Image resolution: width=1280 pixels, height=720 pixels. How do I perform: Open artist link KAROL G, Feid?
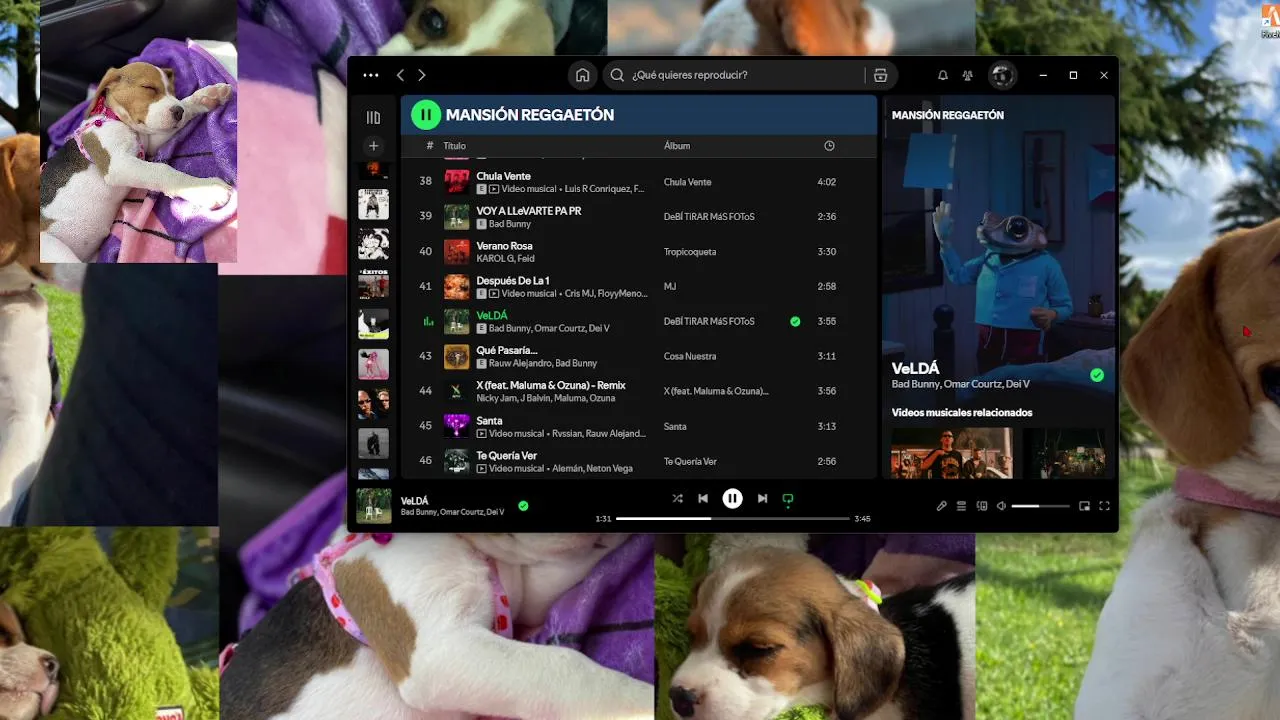(505, 259)
